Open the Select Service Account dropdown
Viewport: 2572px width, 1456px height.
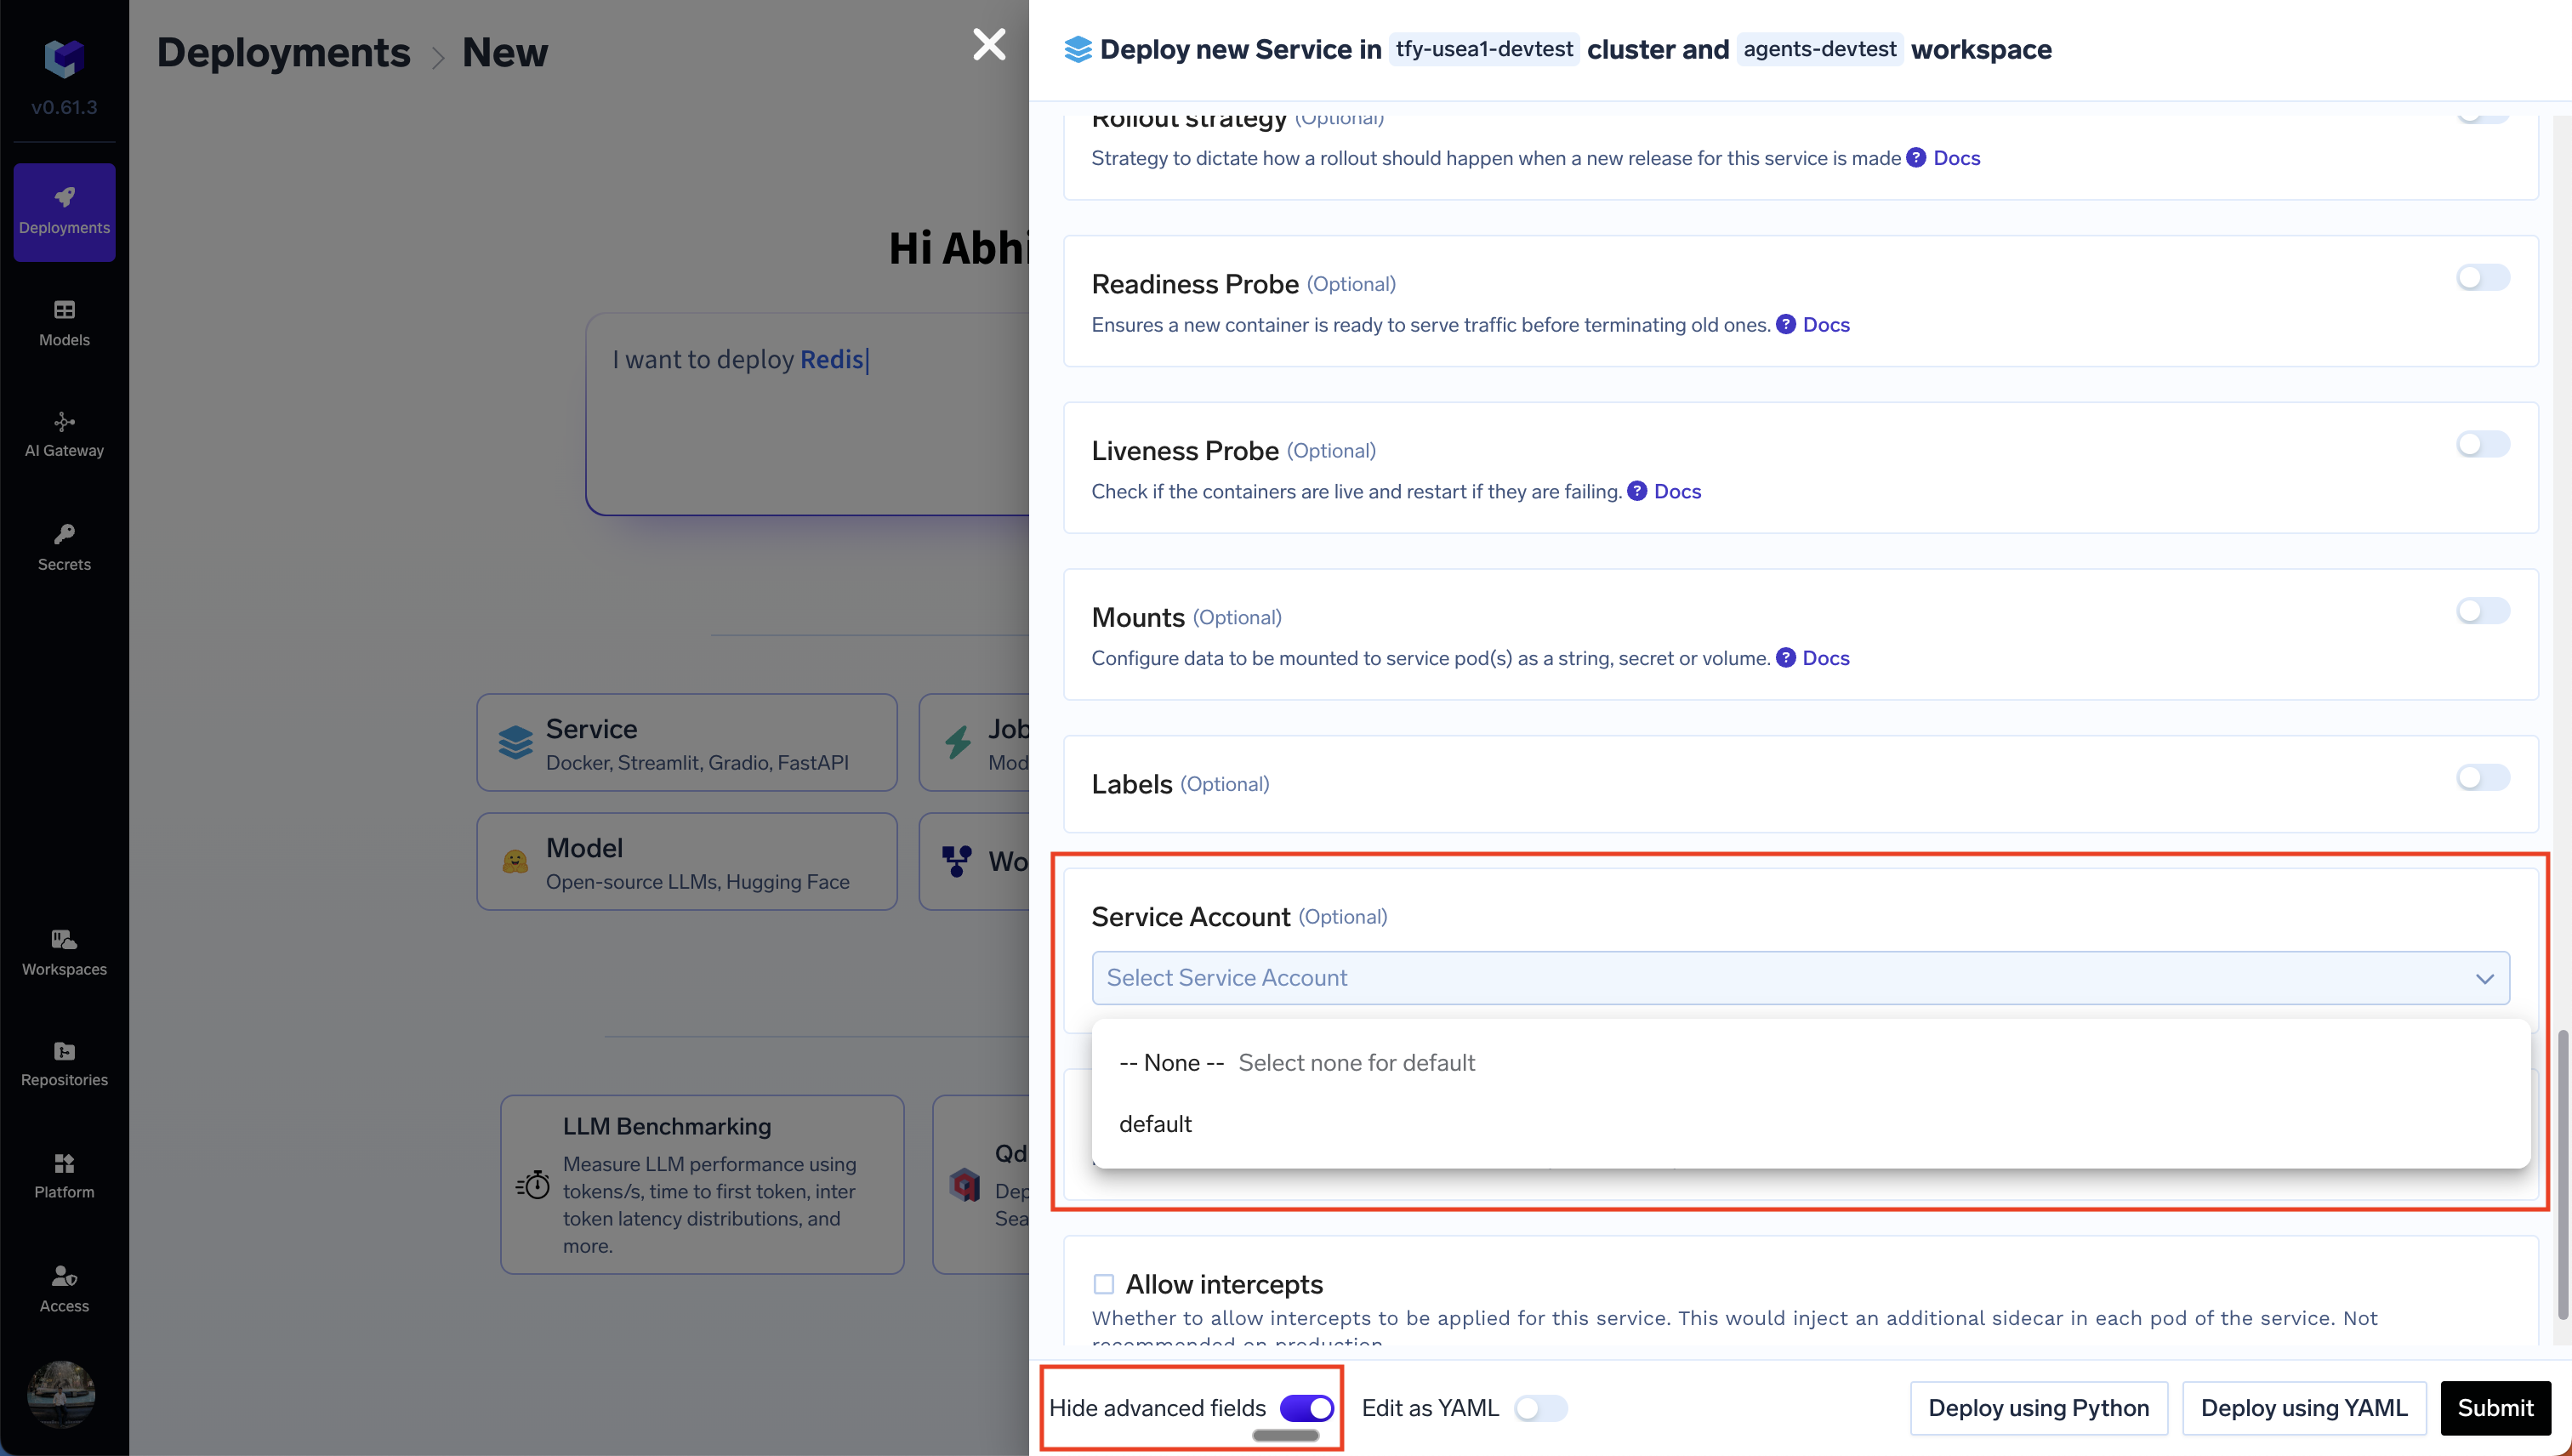point(1800,978)
